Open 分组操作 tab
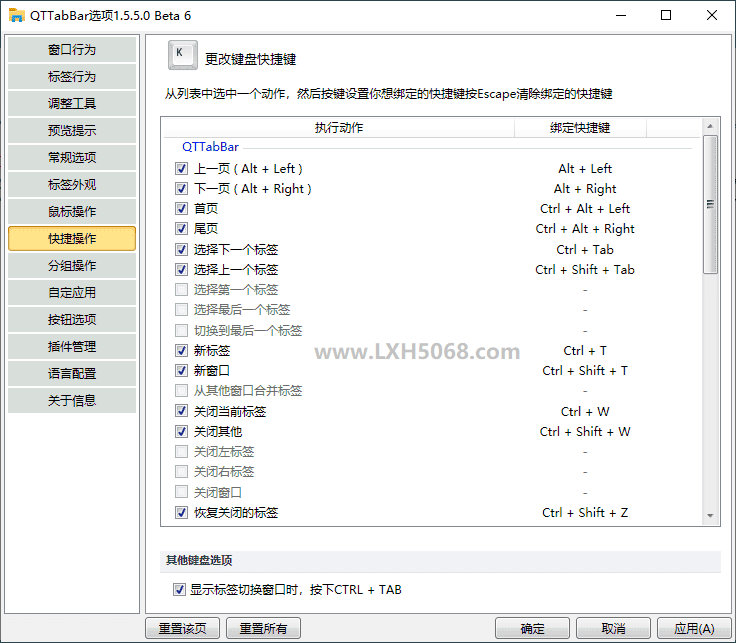Viewport: 736px width, 643px height. tap(72, 266)
